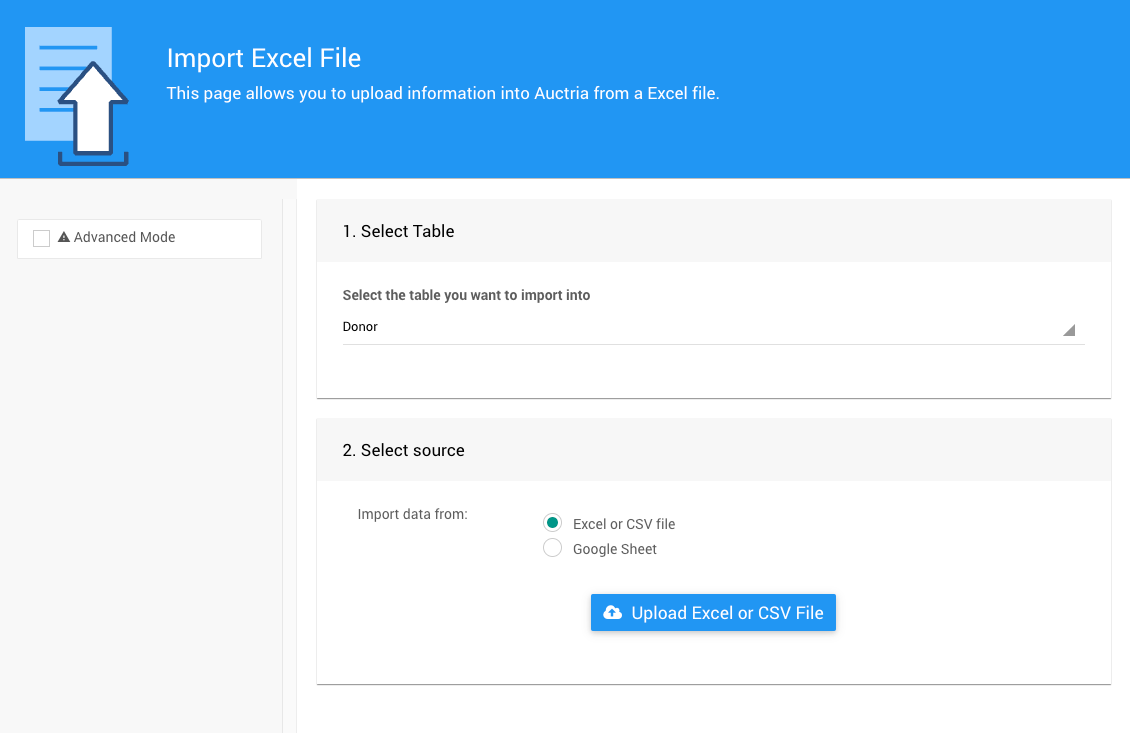Viewport: 1130px width, 733px height.
Task: Enable the Advanced Mode checkbox
Action: pyautogui.click(x=42, y=238)
